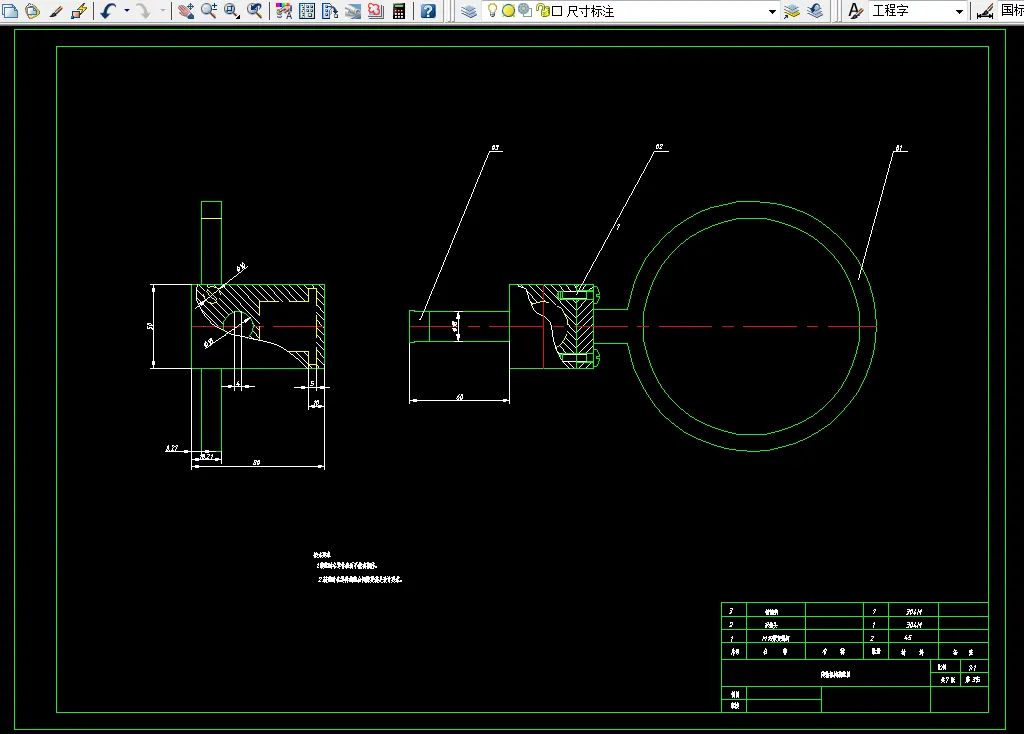Open the Block Editor lightning icon
This screenshot has height=734, width=1024.
coord(79,11)
